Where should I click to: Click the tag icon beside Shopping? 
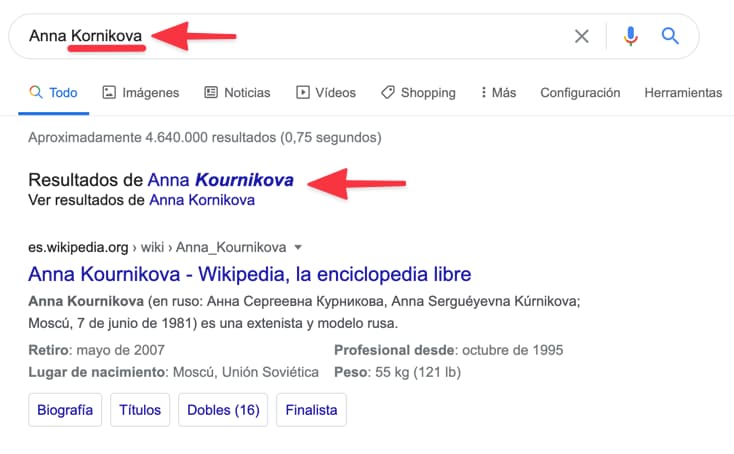(388, 92)
